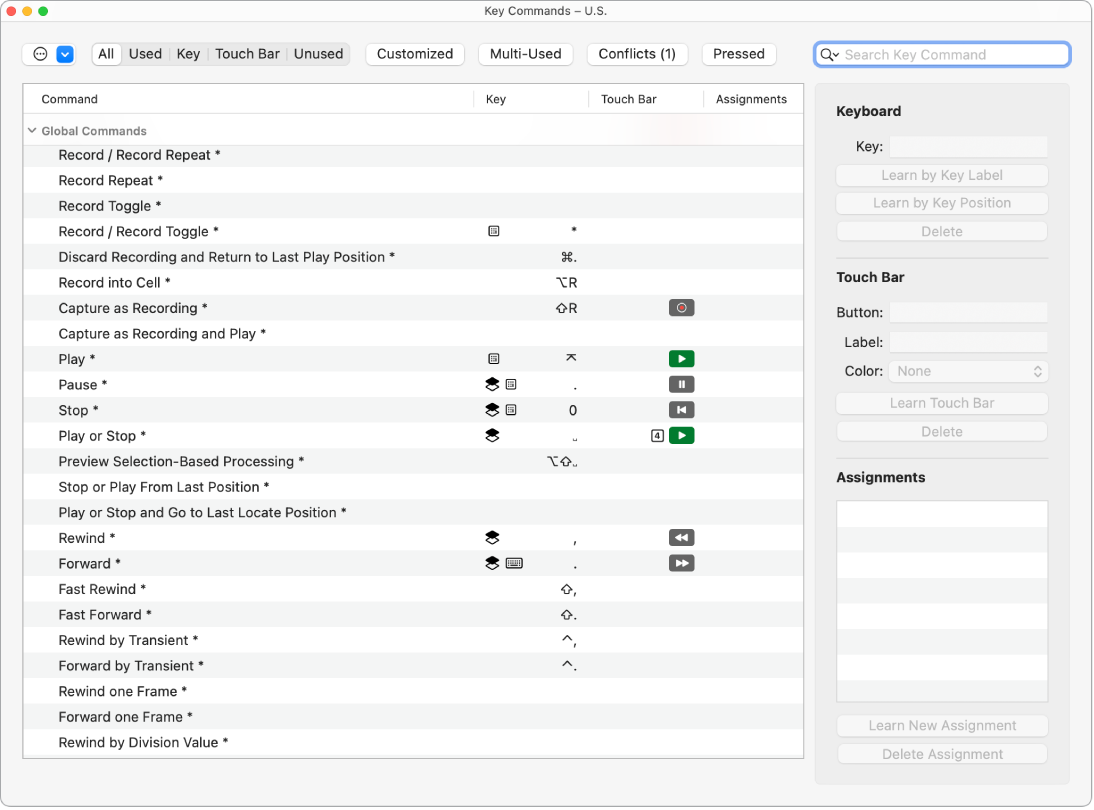Viewport: 1094px width, 810px height.
Task: Click the Fast Forward icon on the Forward row
Action: [681, 563]
